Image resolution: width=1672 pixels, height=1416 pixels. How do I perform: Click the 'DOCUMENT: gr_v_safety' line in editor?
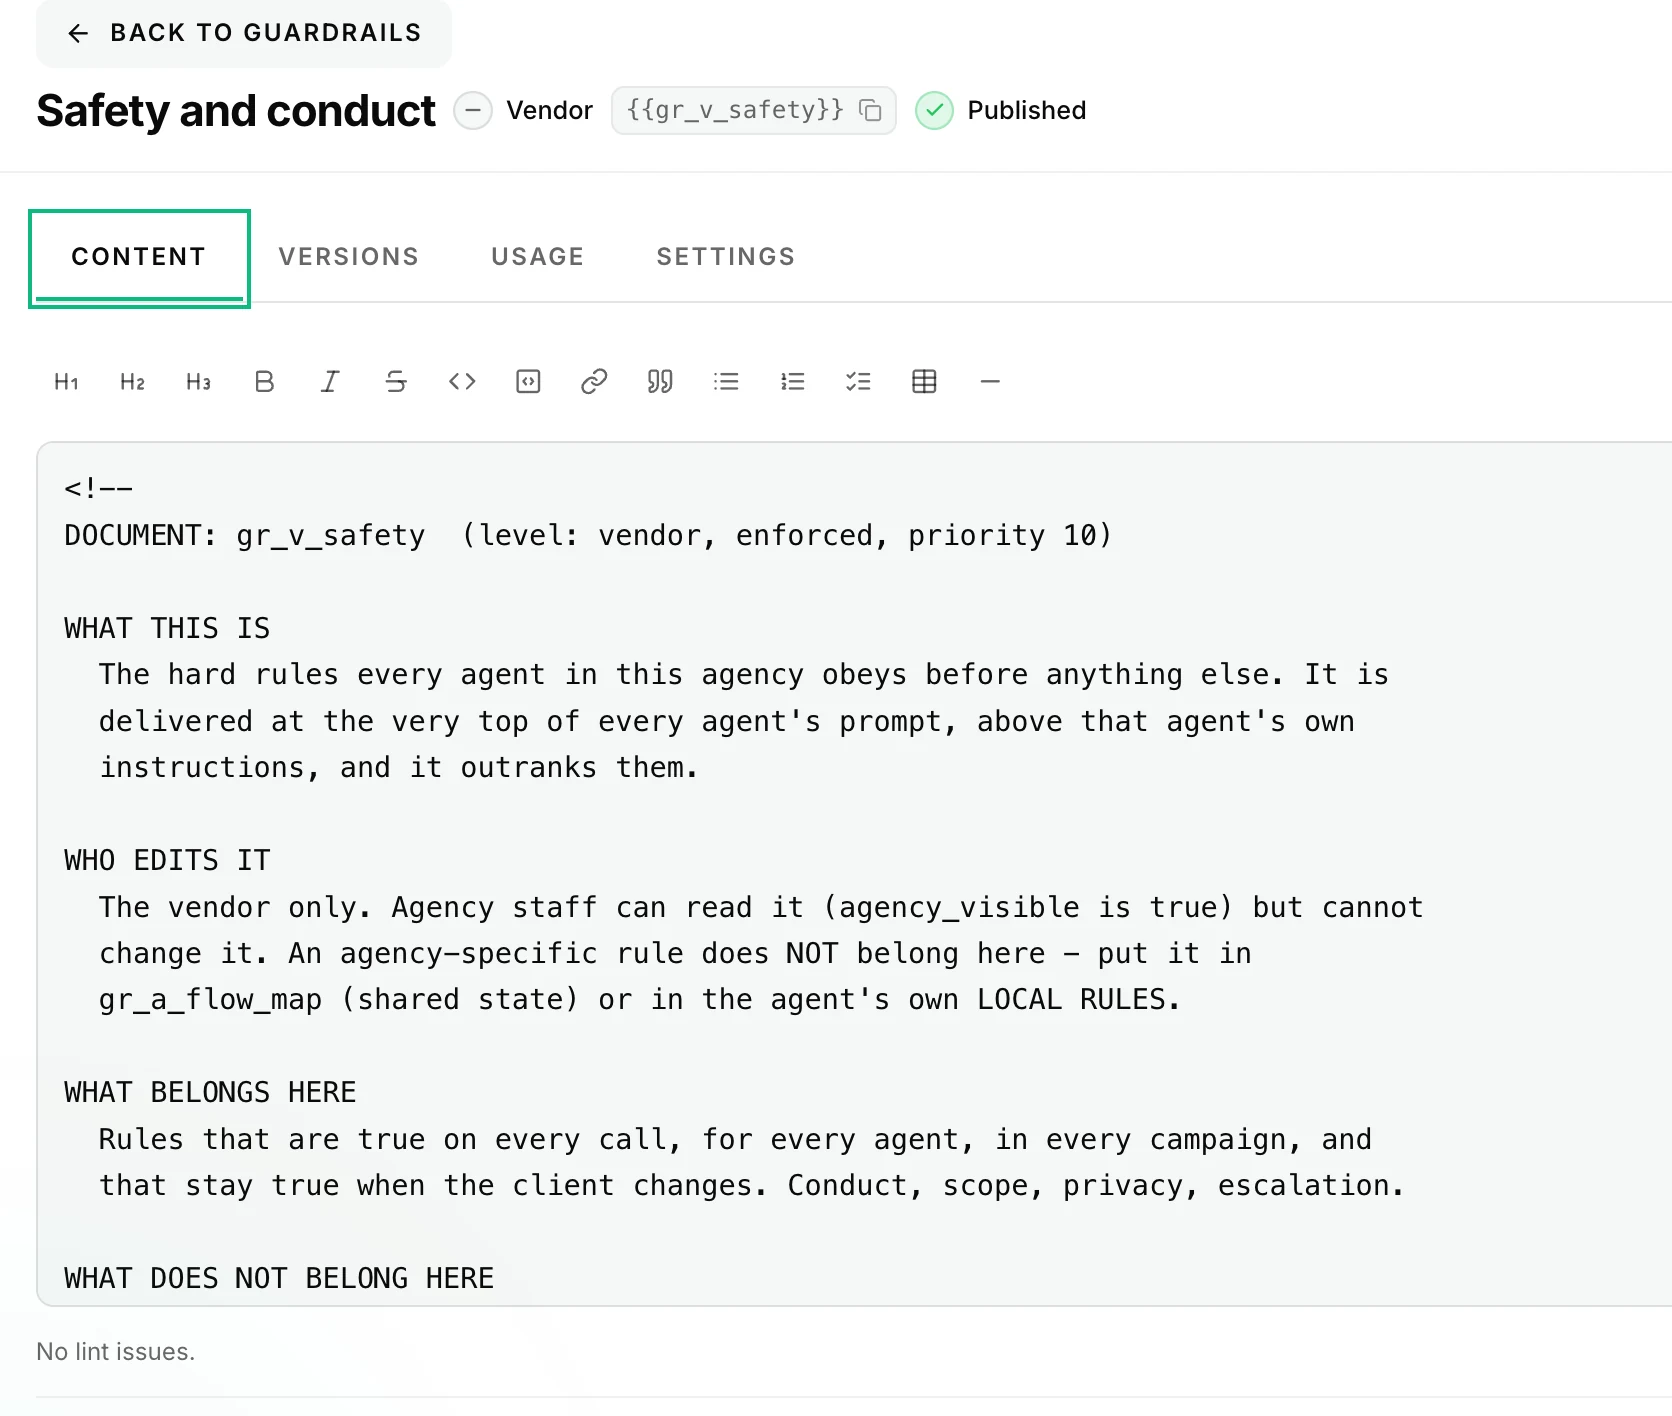[x=588, y=535]
